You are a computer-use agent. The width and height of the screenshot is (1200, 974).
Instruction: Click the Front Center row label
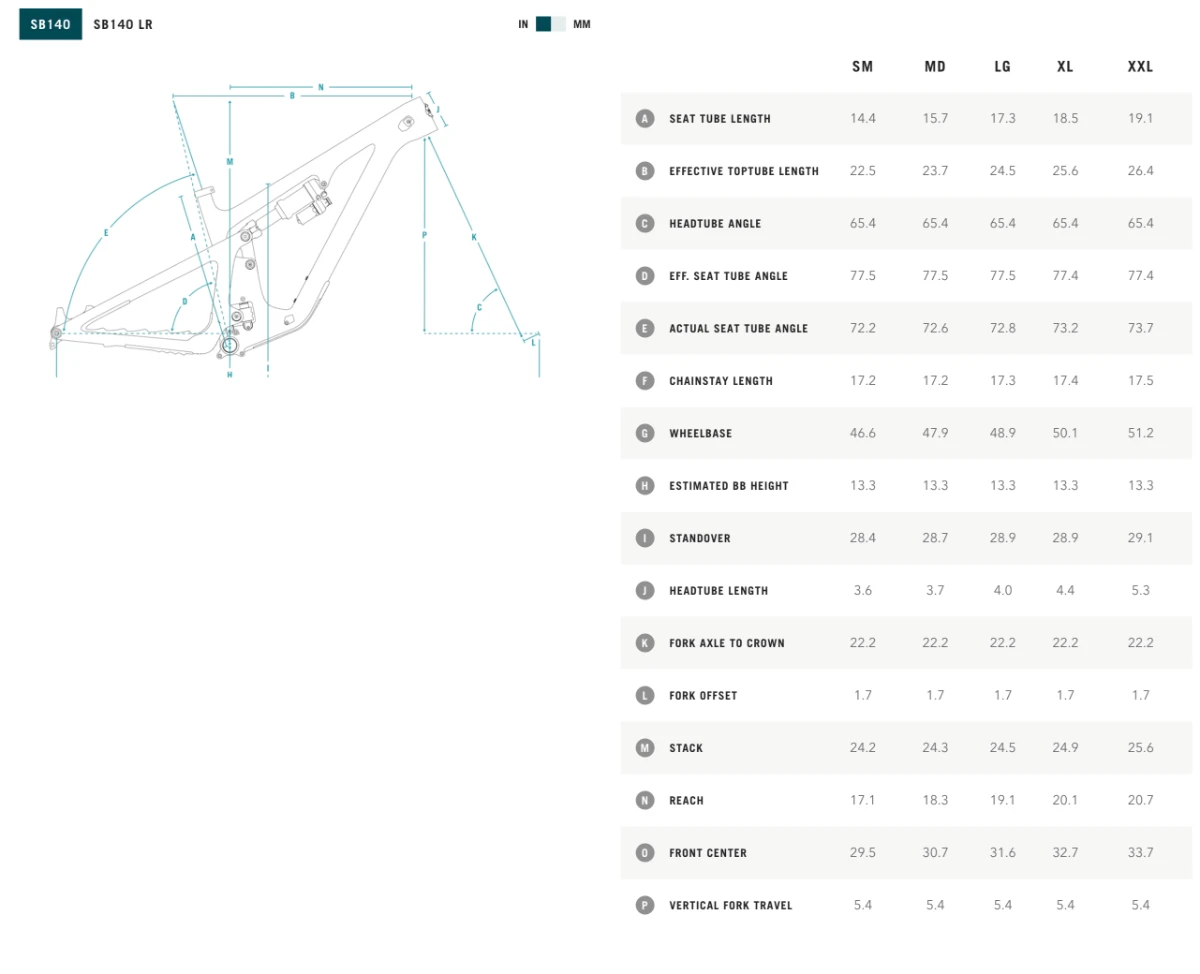coord(708,853)
